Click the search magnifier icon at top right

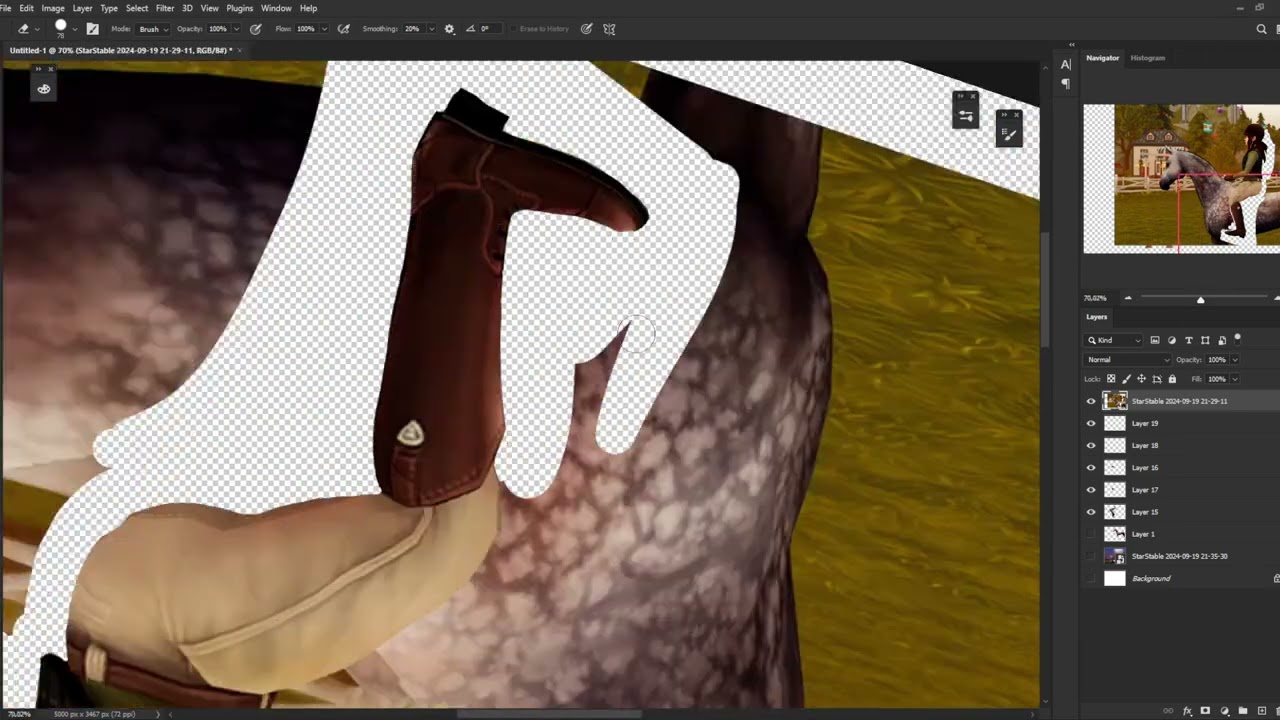click(1261, 29)
